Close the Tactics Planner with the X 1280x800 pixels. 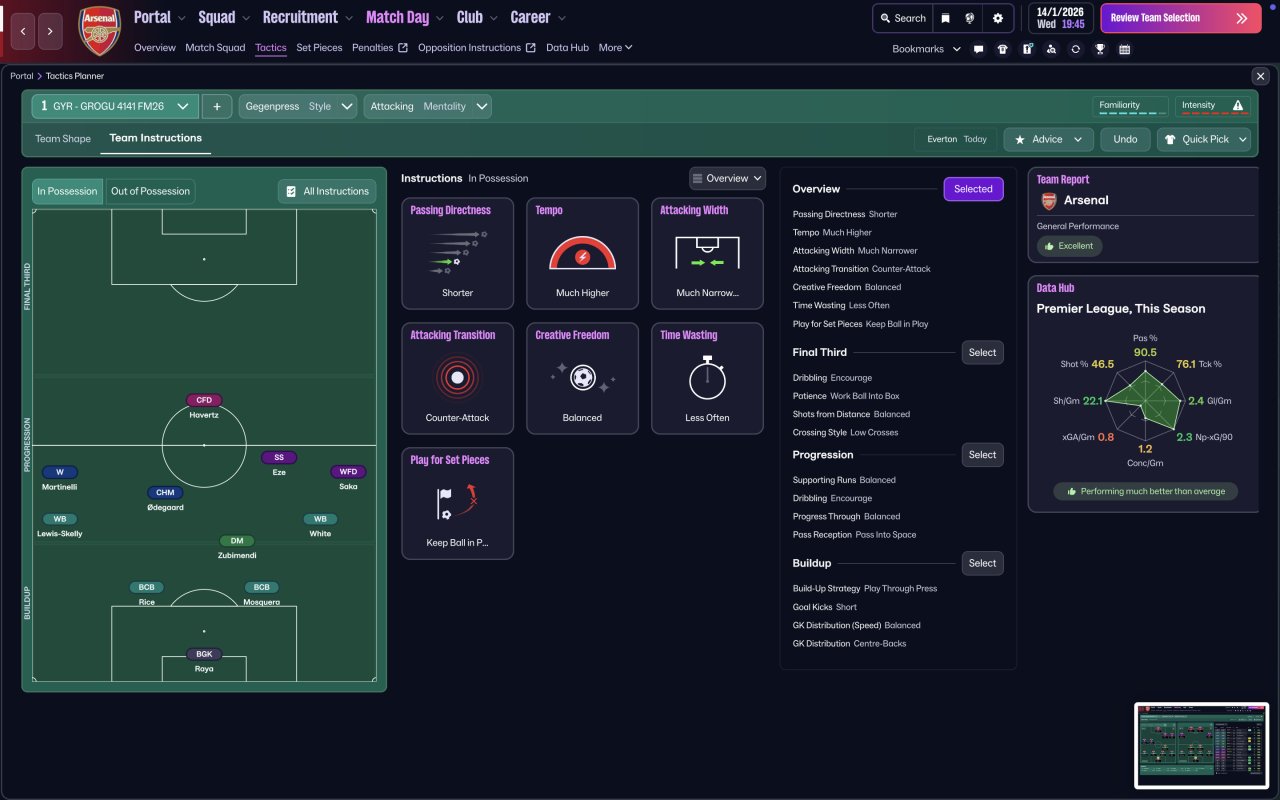[x=1260, y=76]
